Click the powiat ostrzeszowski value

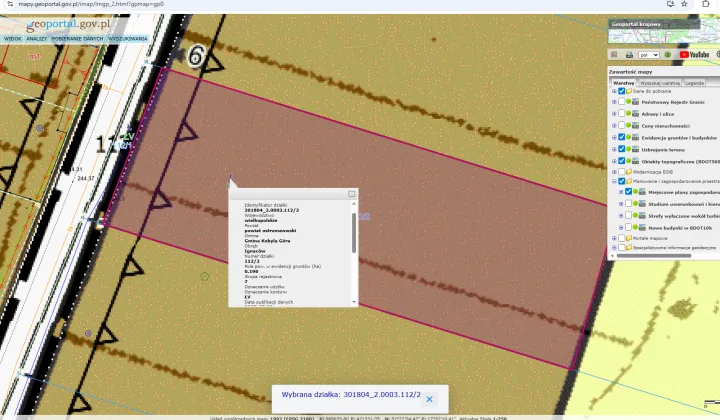[270, 230]
